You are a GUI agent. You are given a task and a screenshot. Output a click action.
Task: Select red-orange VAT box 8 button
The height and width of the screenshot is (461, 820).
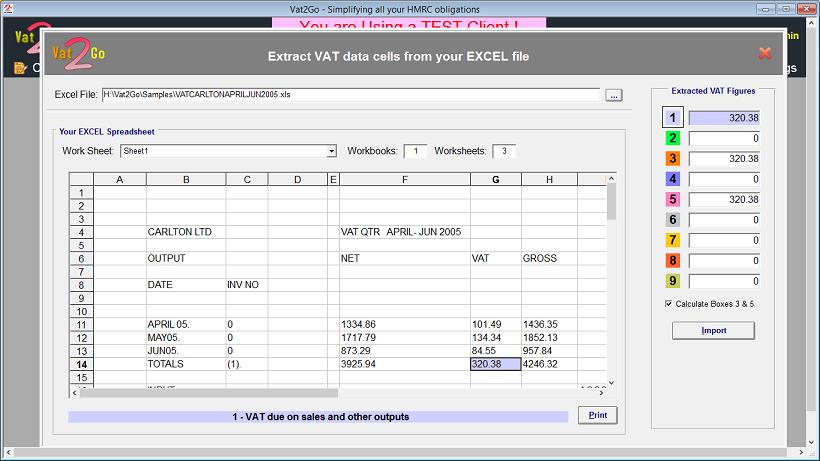(673, 260)
